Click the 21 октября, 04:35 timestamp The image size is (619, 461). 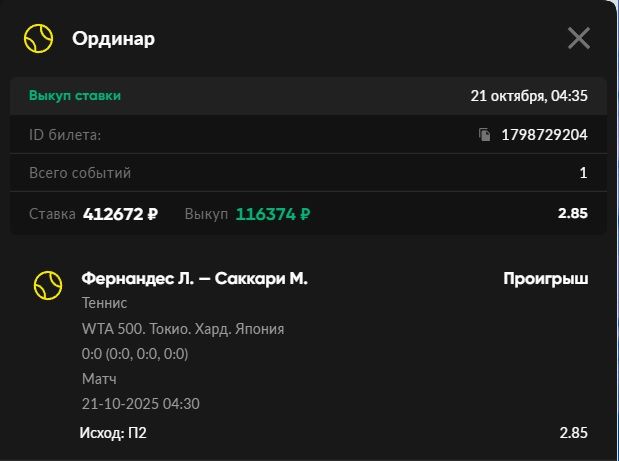(x=529, y=96)
